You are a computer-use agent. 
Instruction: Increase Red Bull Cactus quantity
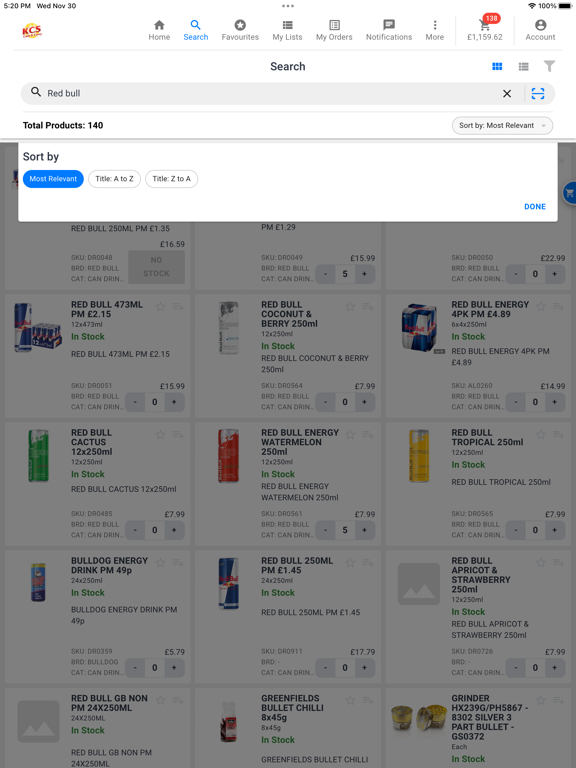[x=174, y=530]
